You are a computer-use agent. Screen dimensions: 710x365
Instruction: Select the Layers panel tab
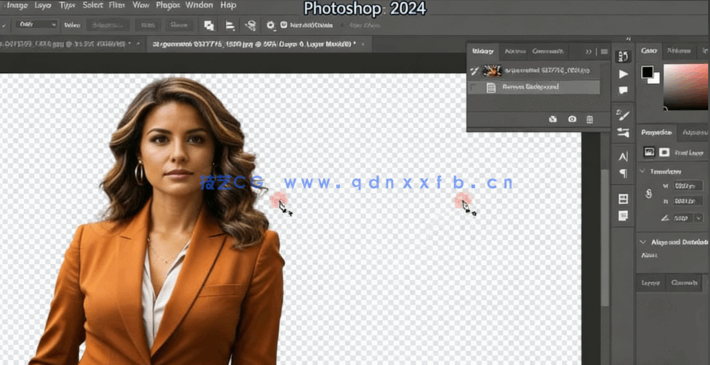coord(651,283)
